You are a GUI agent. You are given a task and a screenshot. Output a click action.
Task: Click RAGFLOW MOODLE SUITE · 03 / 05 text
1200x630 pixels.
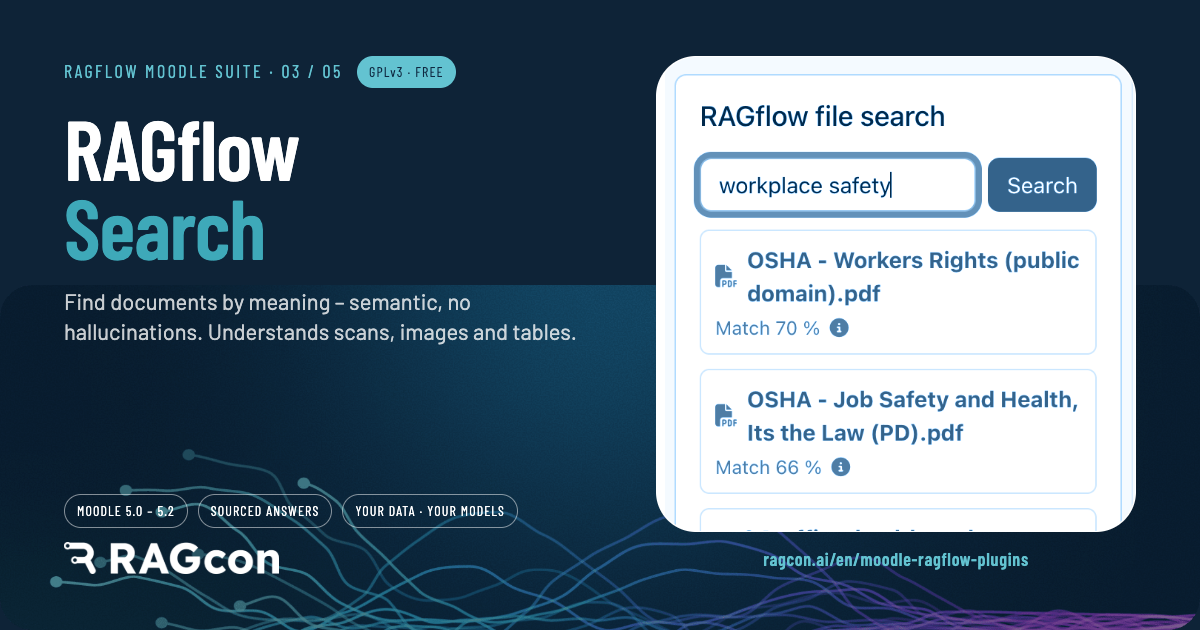[x=203, y=72]
